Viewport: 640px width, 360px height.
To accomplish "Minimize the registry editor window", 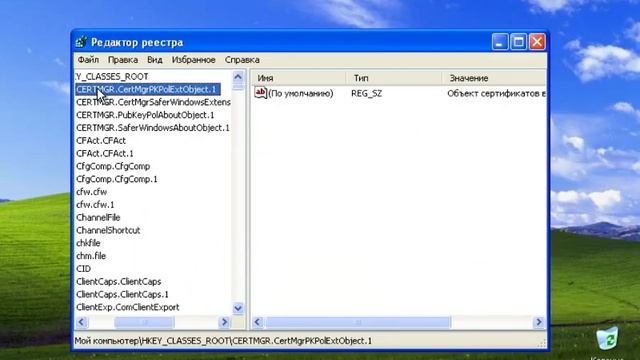I will [x=500, y=42].
